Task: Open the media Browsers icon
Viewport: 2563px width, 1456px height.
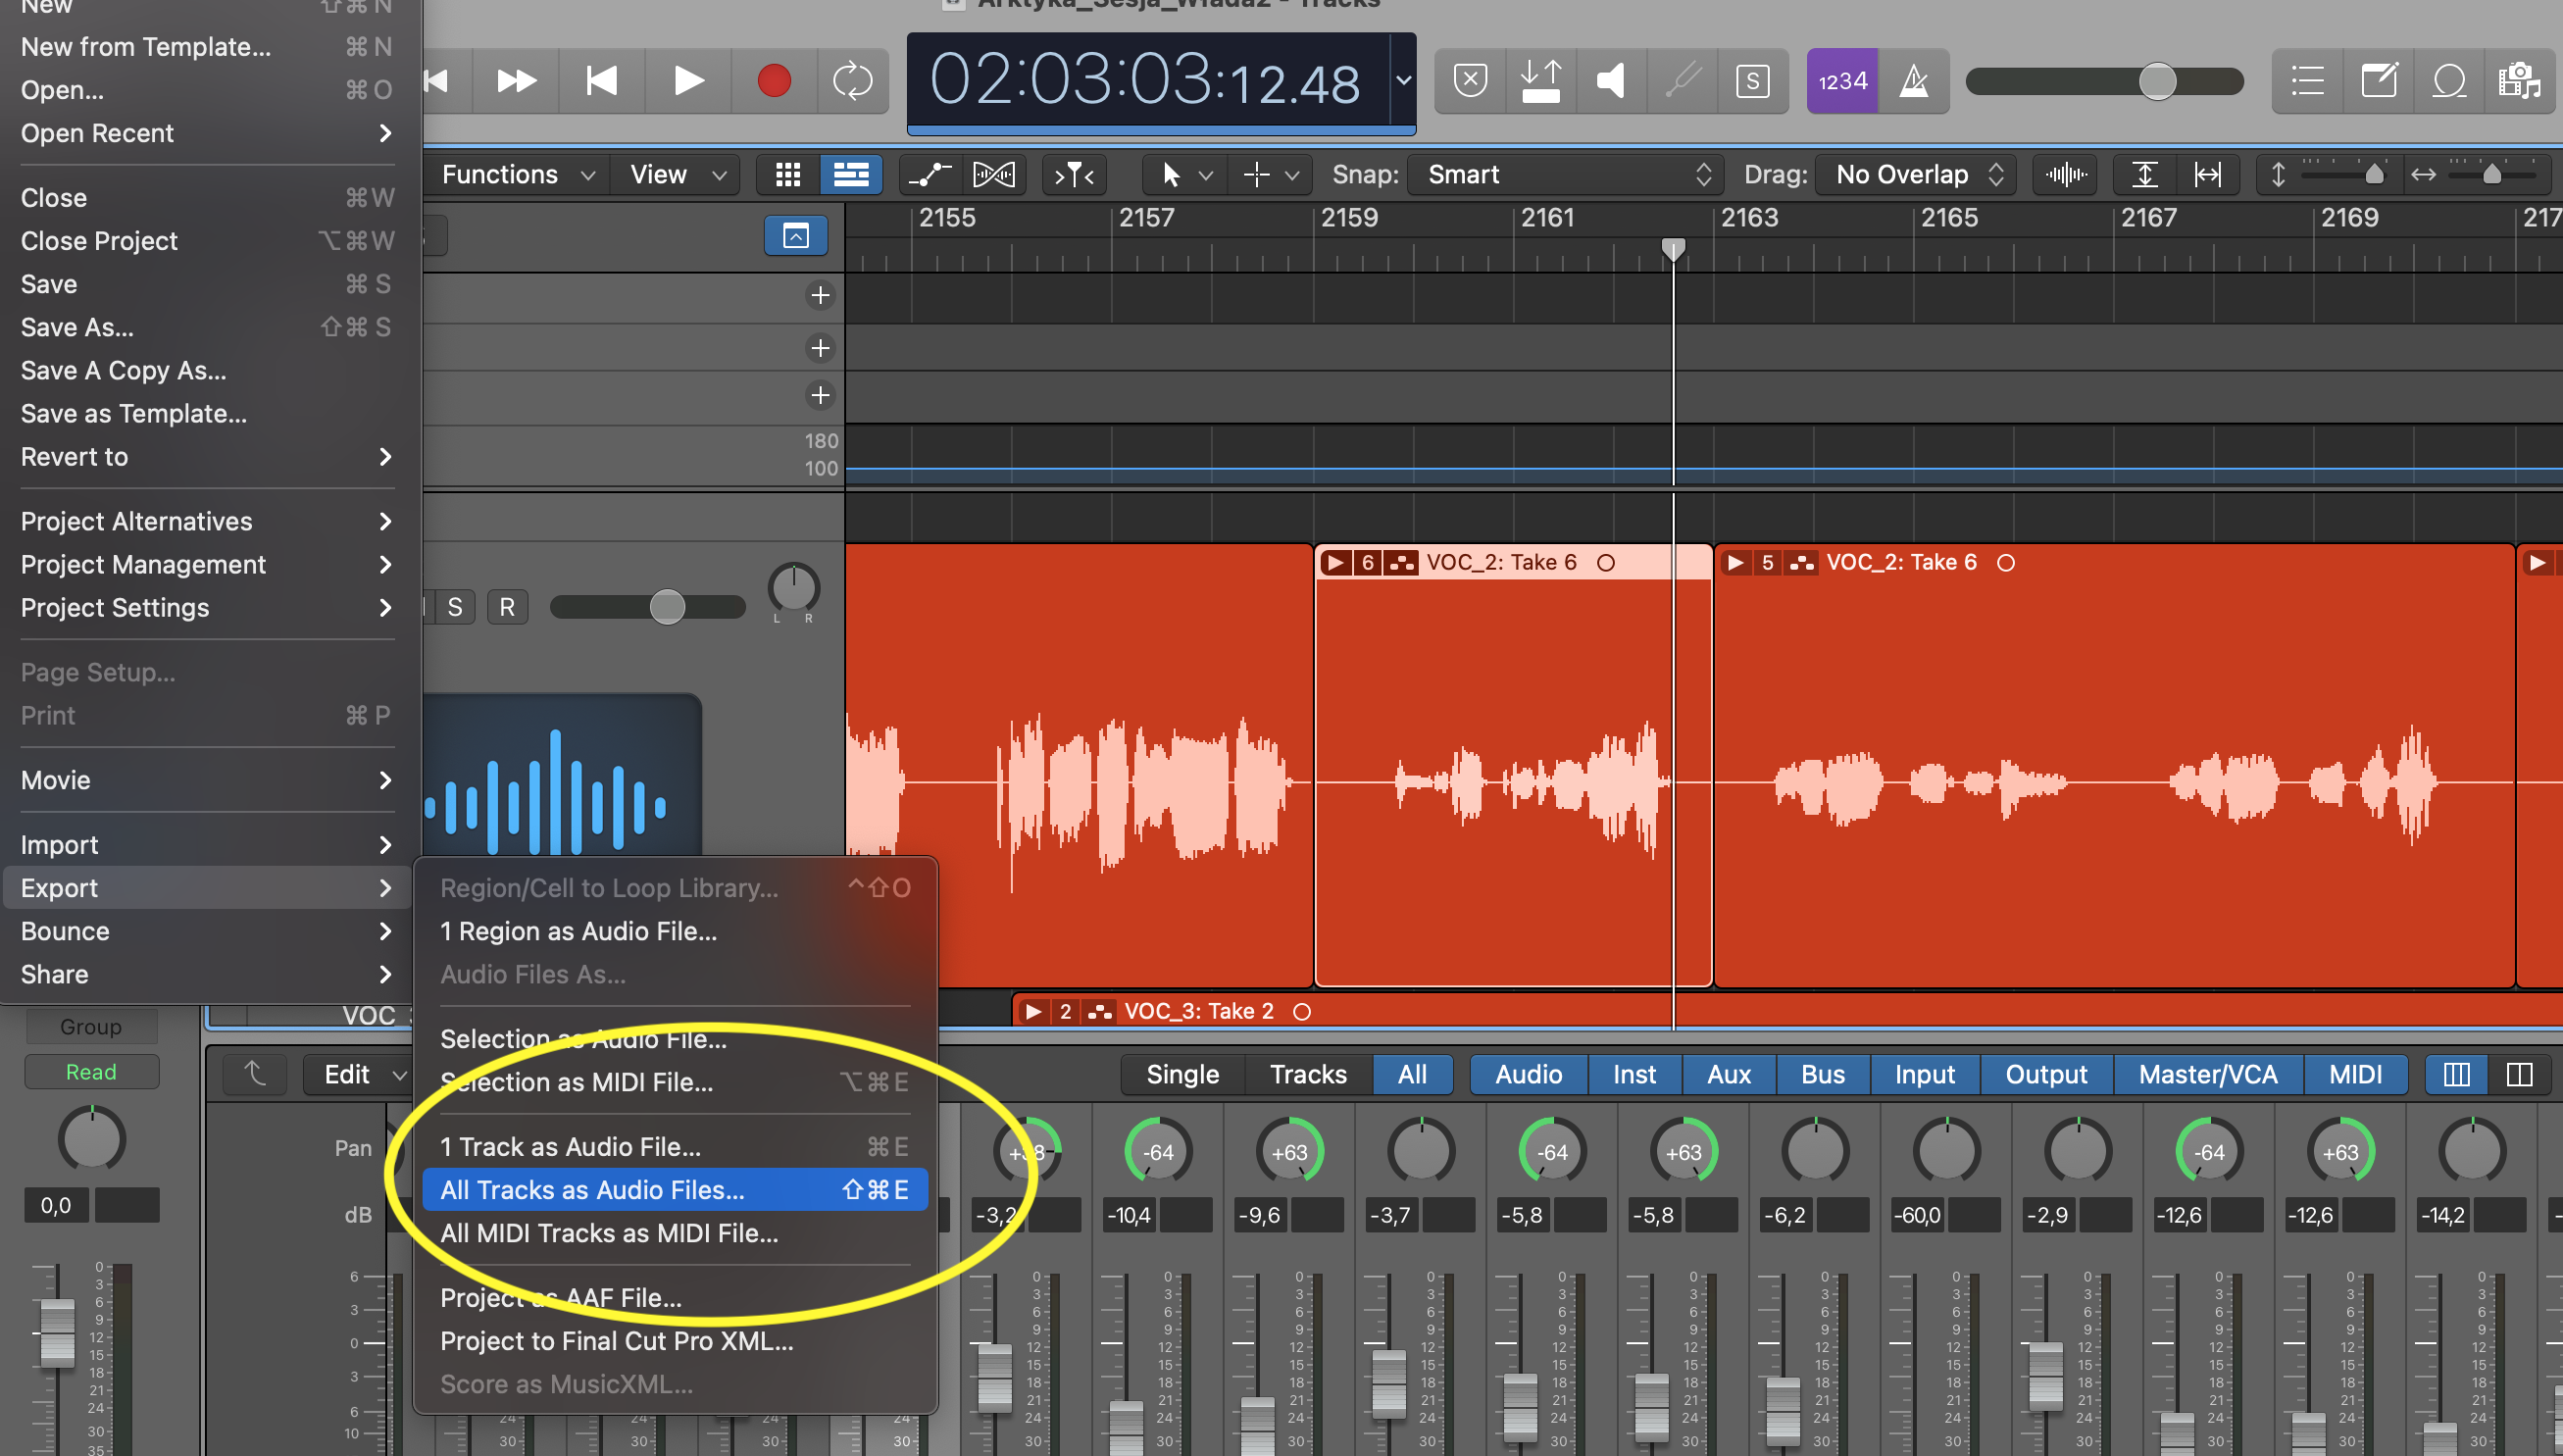Action: pyautogui.click(x=2519, y=80)
